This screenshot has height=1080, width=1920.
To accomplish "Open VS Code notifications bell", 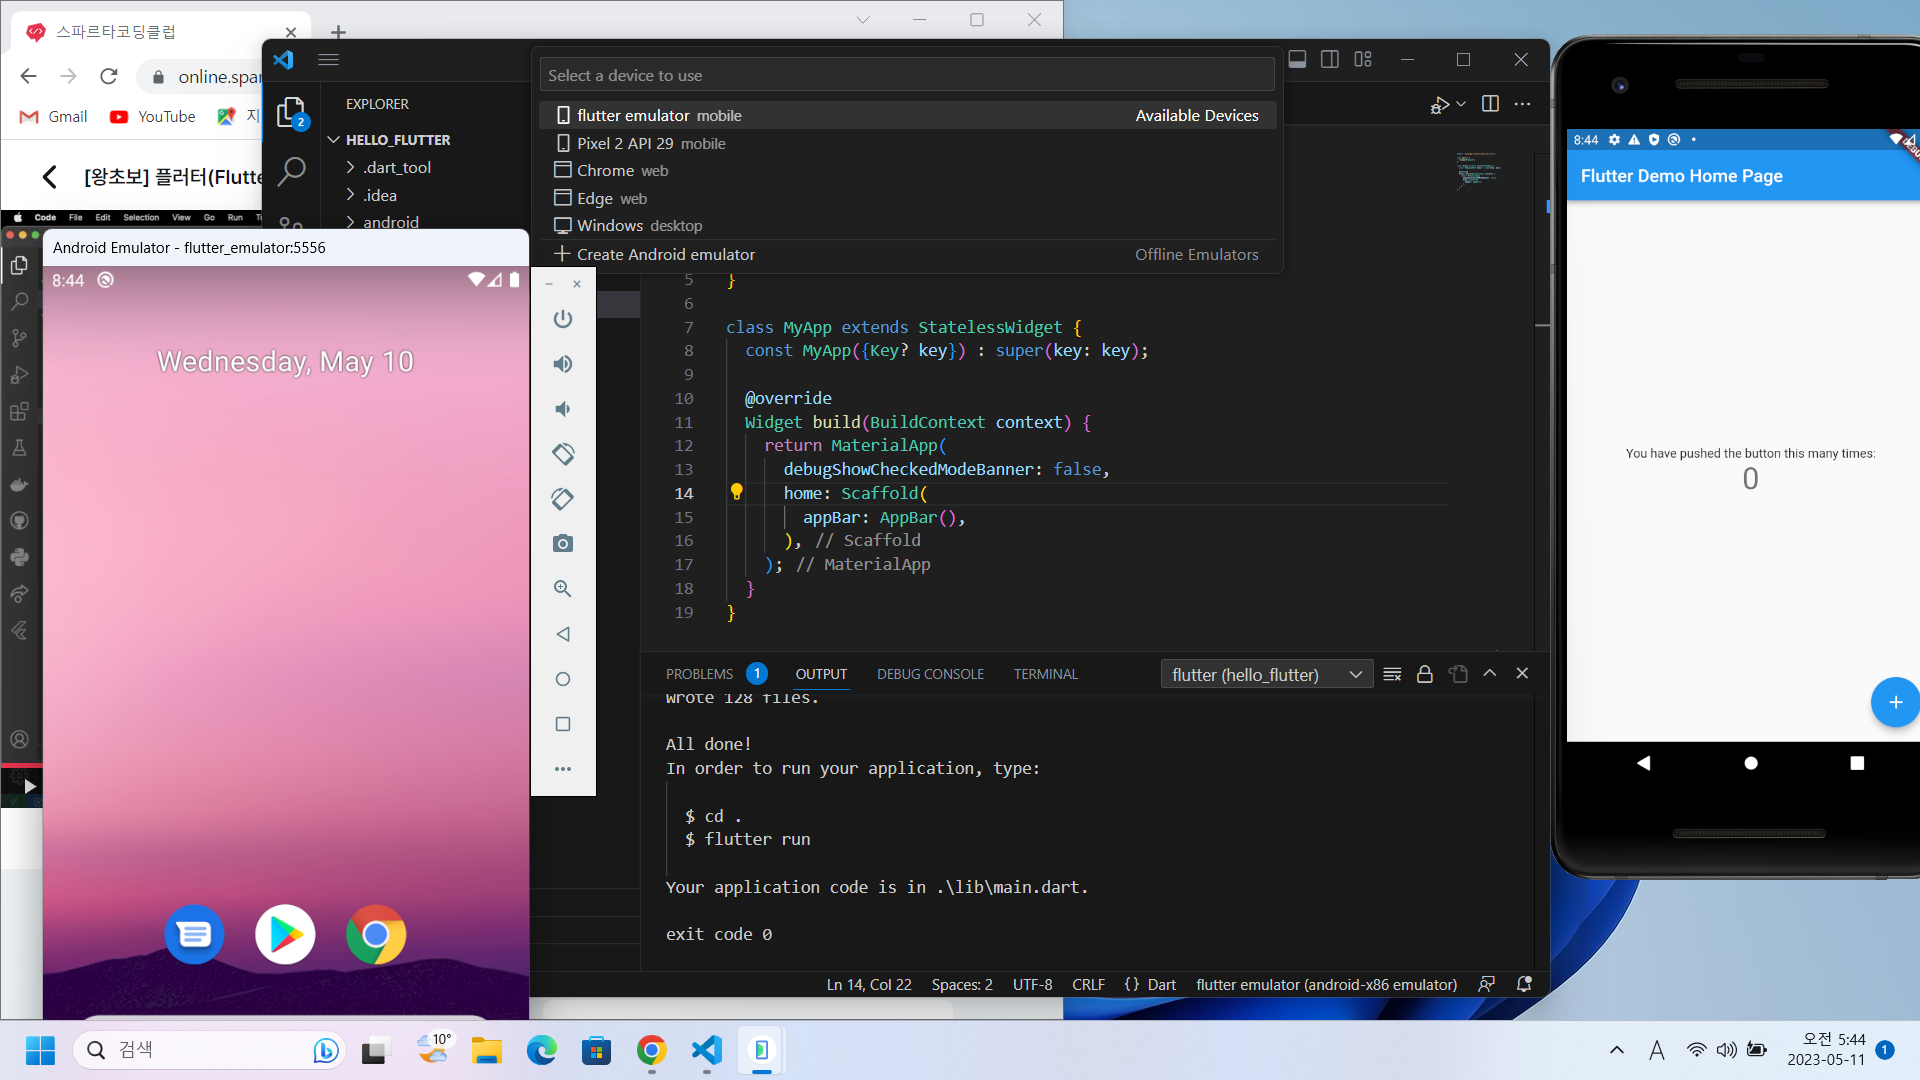I will pos(1524,984).
